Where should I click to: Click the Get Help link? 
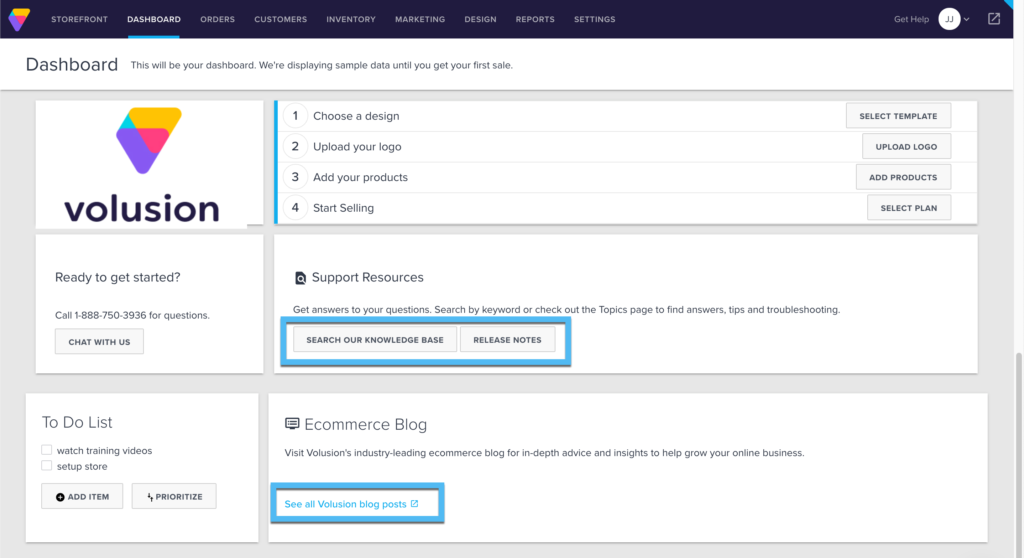tap(911, 20)
